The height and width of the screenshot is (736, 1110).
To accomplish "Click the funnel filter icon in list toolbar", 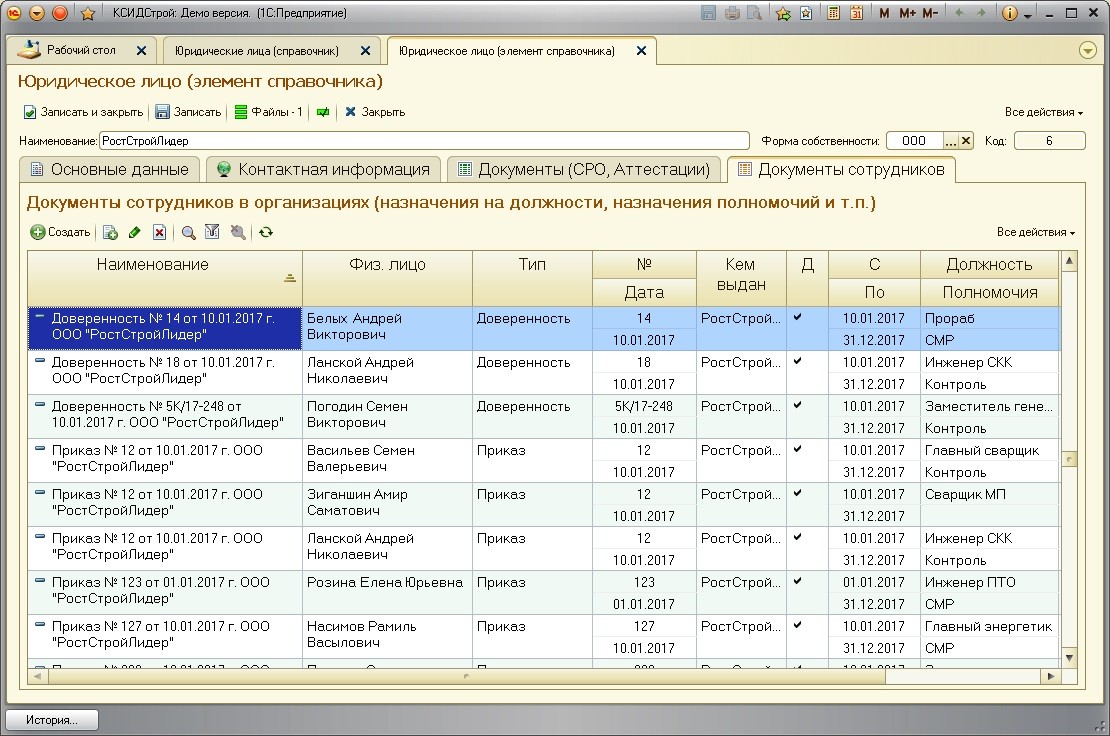I will point(212,232).
